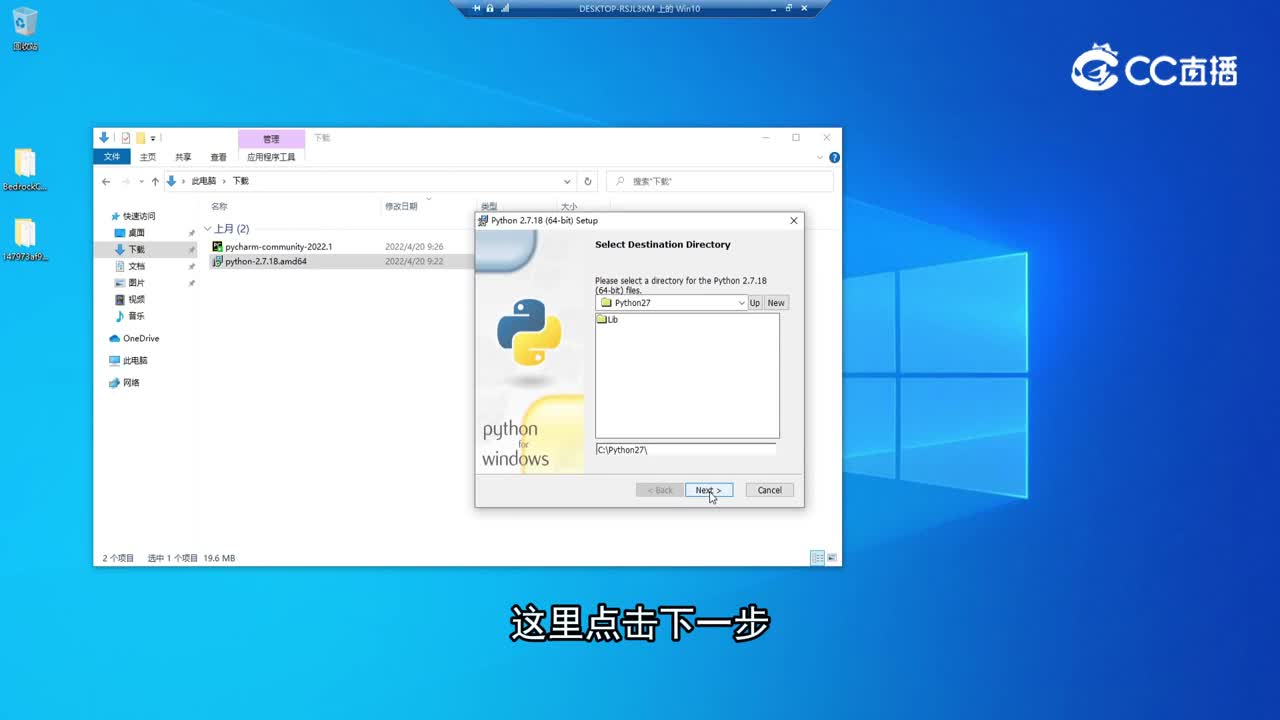Click the New folder button in Setup
This screenshot has height=720, width=1280.
click(776, 303)
